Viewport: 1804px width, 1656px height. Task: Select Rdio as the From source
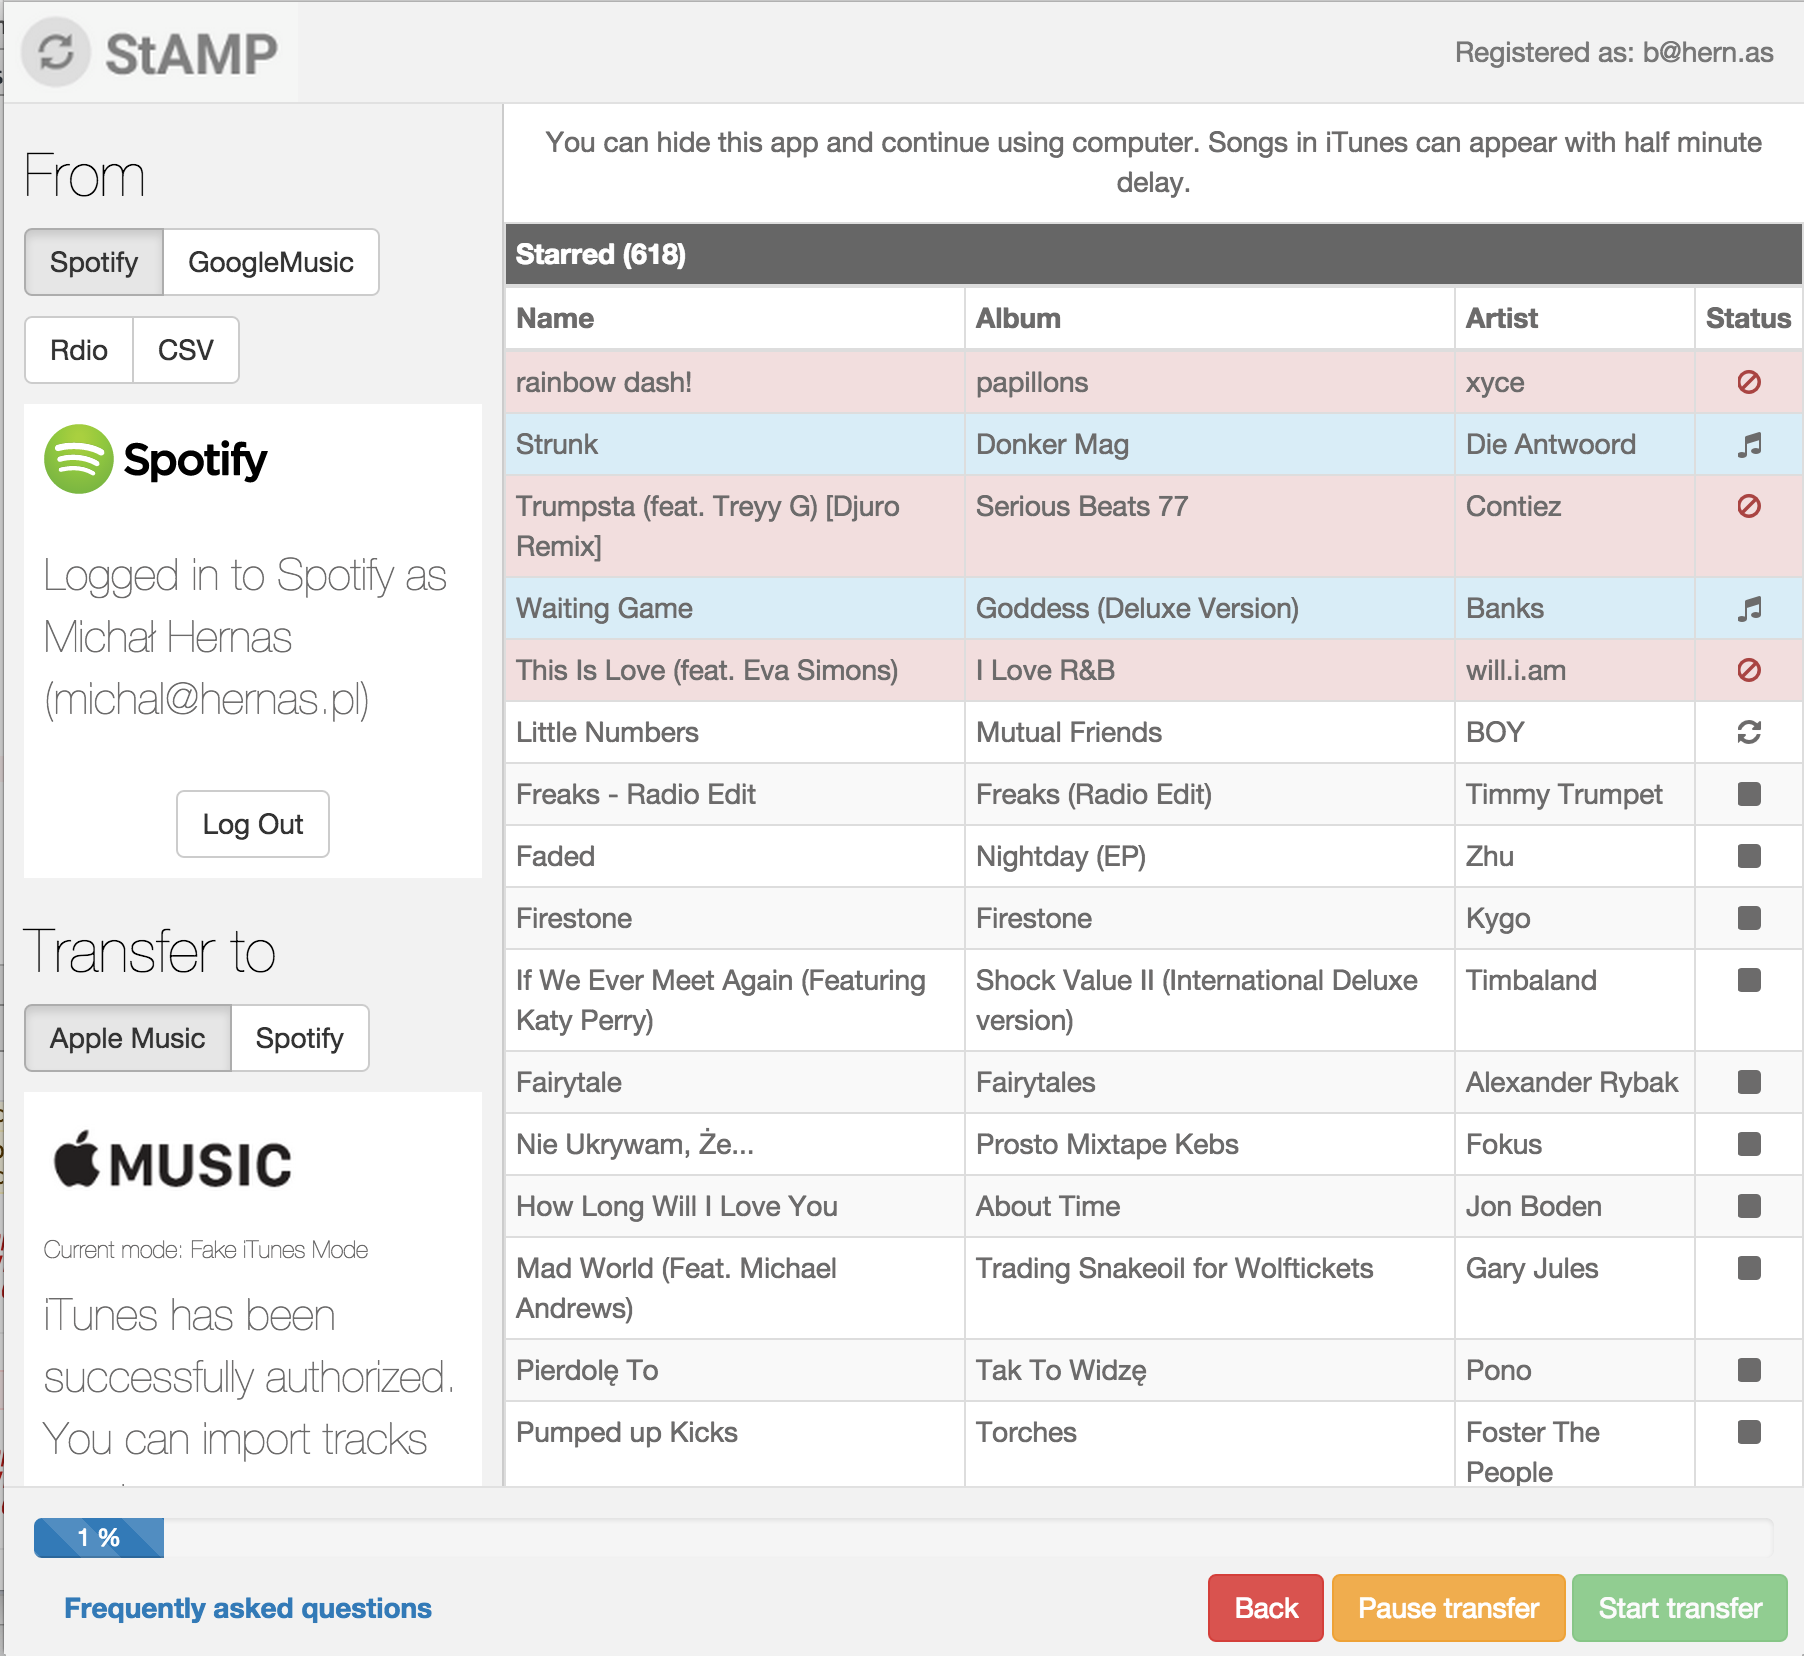pyautogui.click(x=79, y=350)
